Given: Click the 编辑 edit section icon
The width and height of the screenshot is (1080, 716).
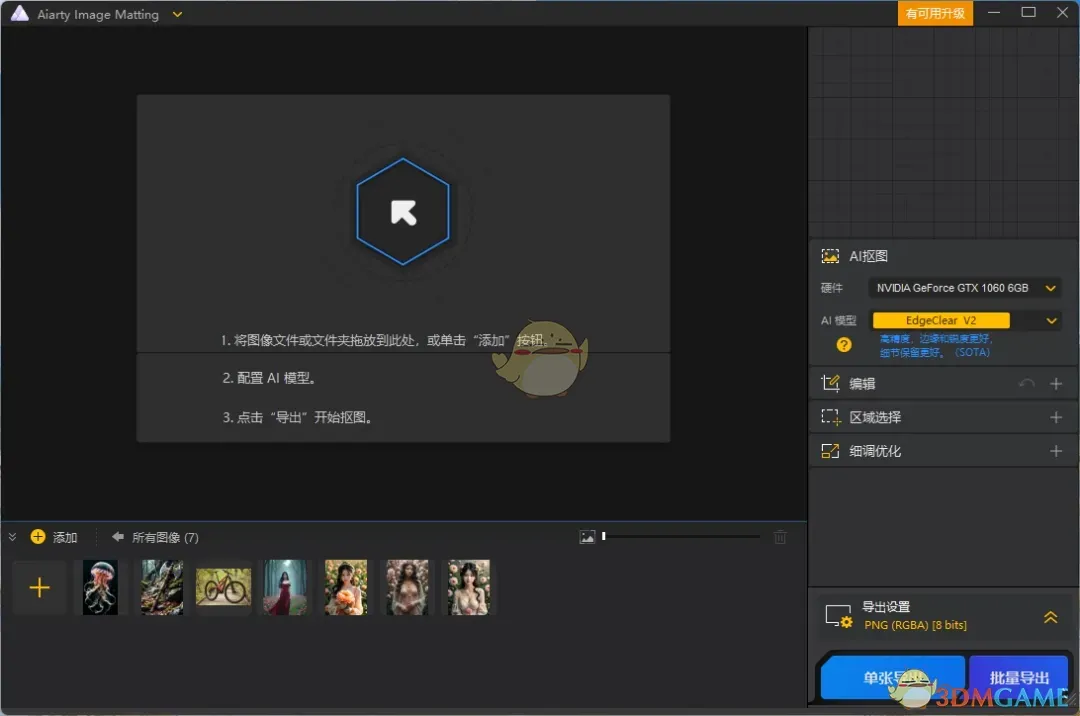Looking at the screenshot, I should point(830,383).
